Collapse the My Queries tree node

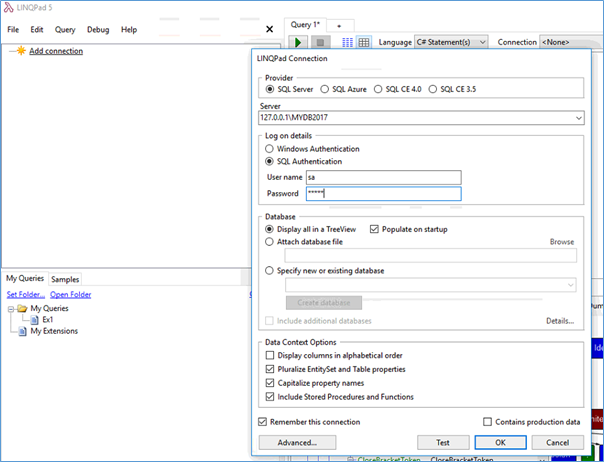(x=11, y=309)
